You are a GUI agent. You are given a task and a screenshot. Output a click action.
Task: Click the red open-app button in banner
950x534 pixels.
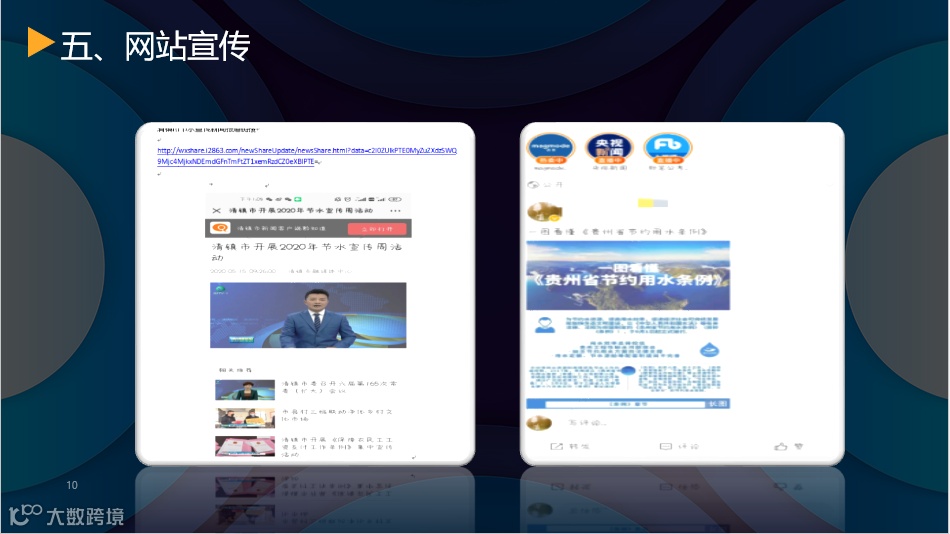pos(377,229)
